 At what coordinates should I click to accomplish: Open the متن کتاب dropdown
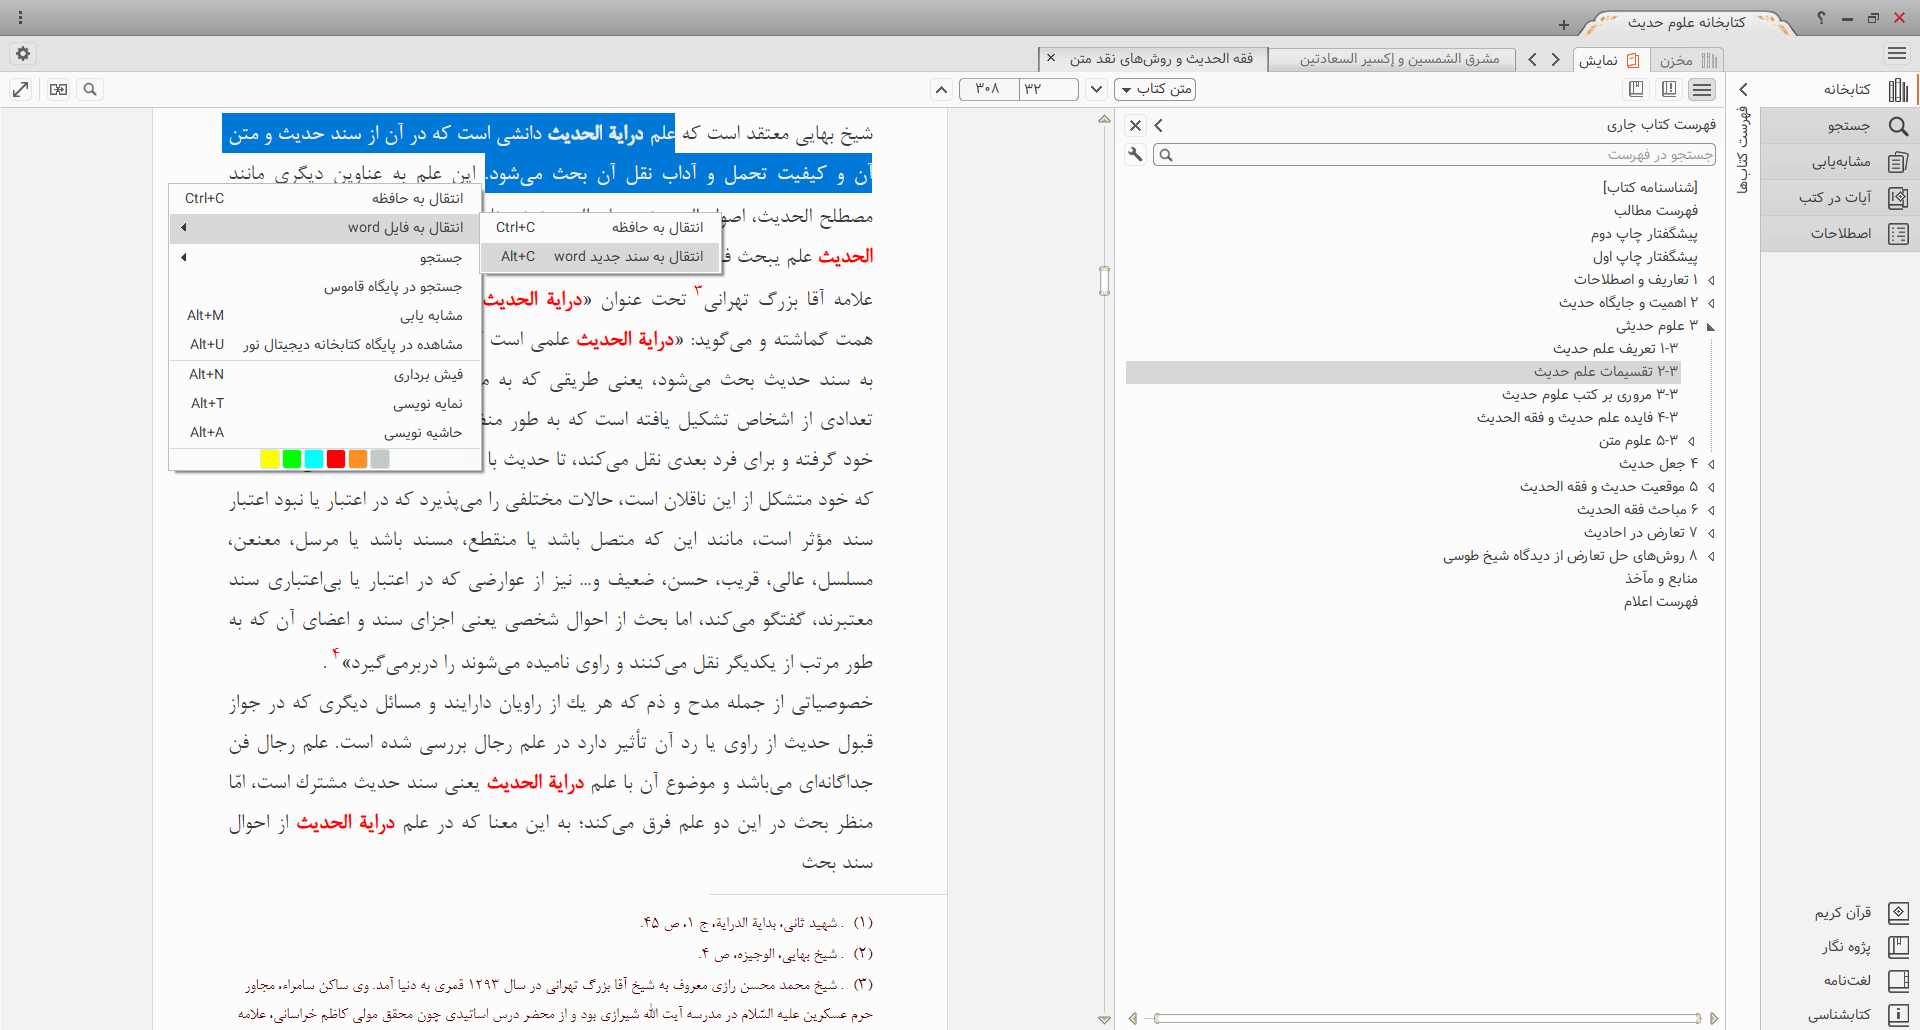click(x=1155, y=90)
